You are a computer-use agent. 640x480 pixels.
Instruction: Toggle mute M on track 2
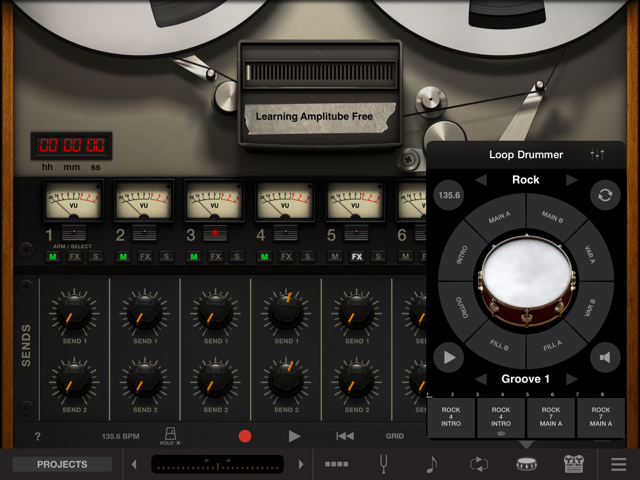pyautogui.click(x=123, y=257)
